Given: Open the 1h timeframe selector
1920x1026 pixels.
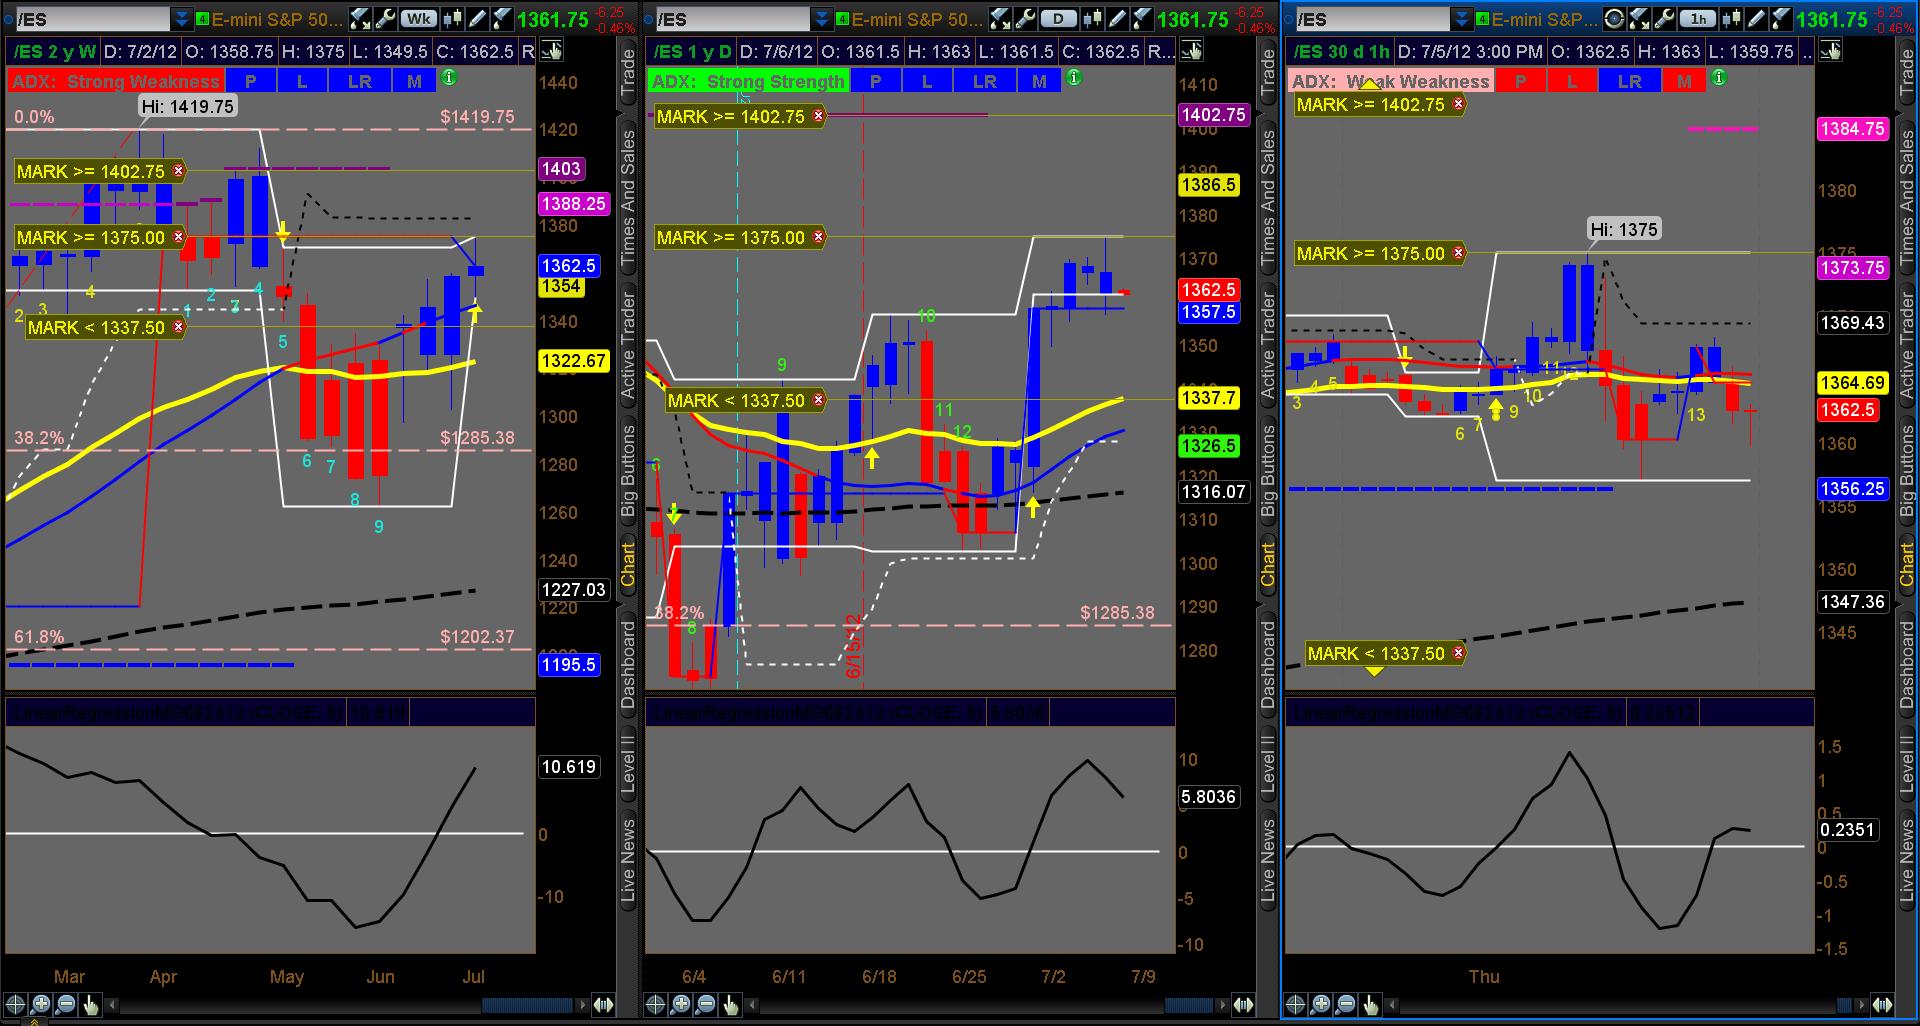Looking at the screenshot, I should point(1699,19).
